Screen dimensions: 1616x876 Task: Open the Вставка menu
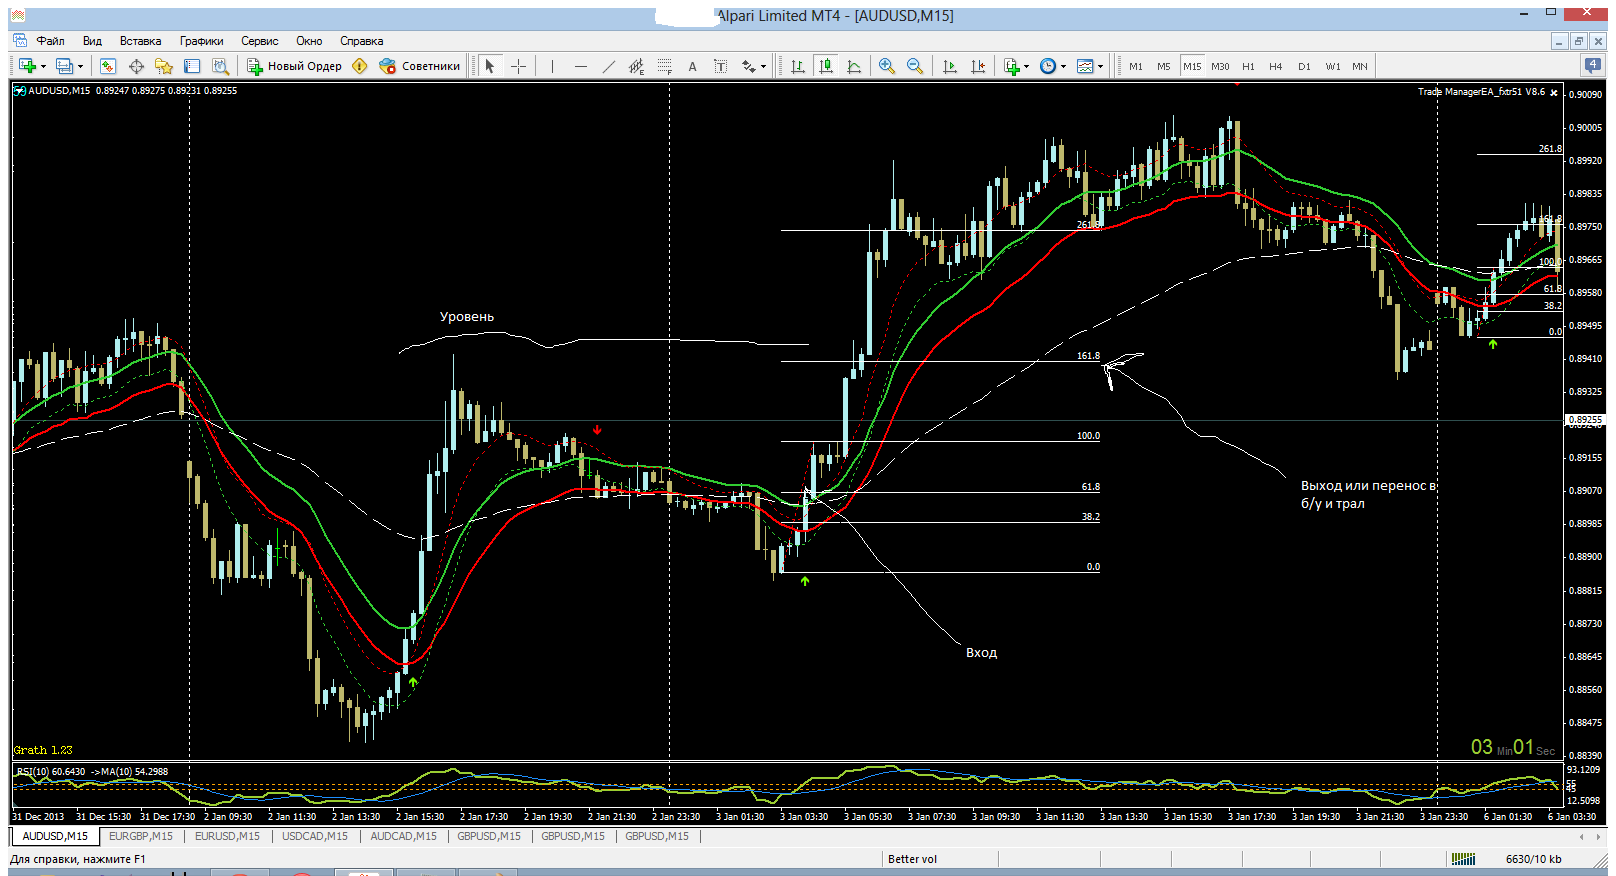[140, 41]
